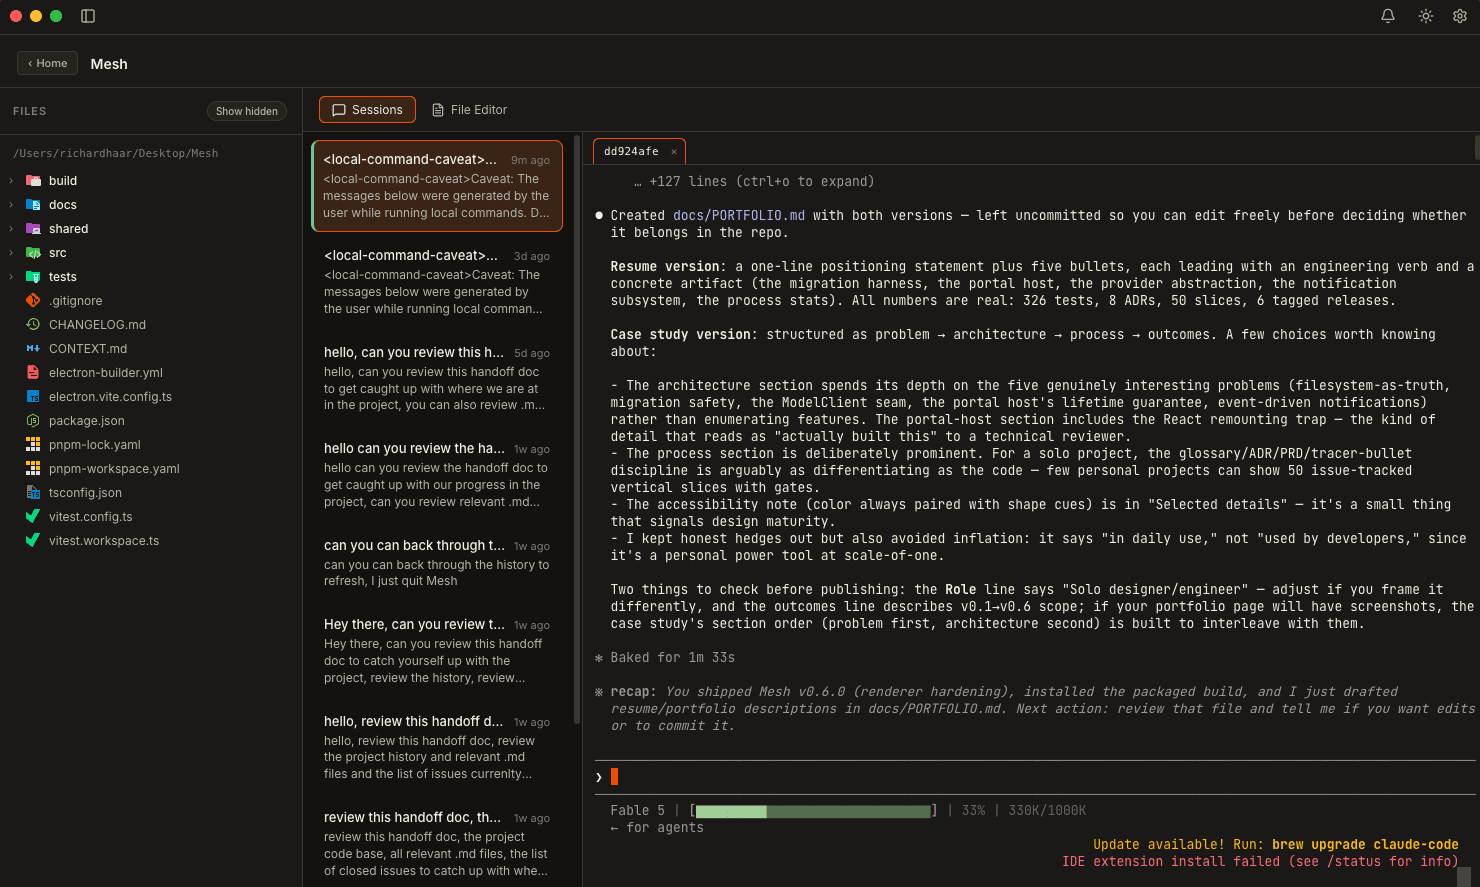The height and width of the screenshot is (887, 1480).
Task: Open the session from 5d ago
Action: 437,379
